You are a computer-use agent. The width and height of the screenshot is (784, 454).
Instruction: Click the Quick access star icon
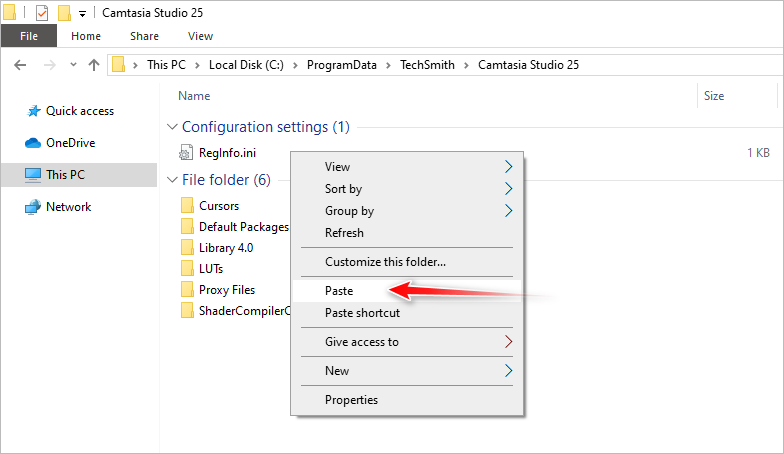(33, 111)
